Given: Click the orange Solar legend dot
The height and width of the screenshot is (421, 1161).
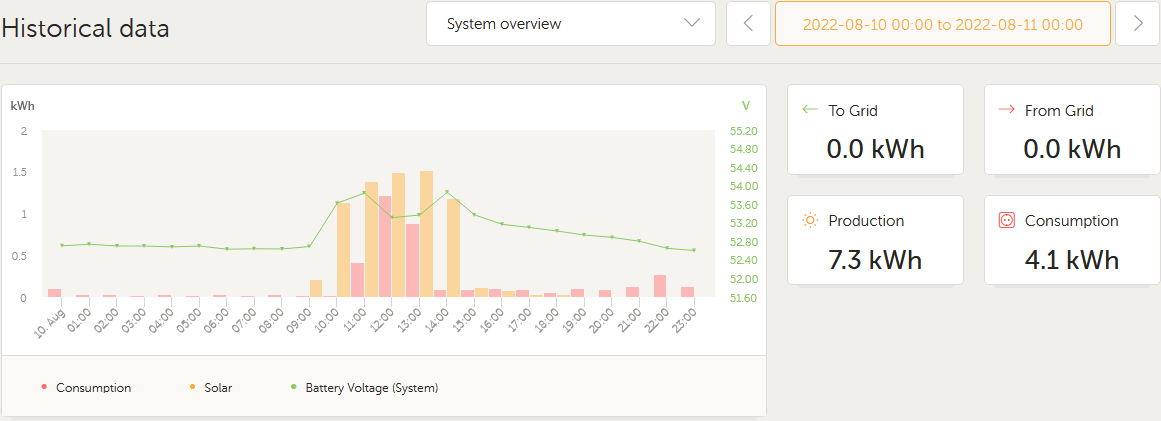Looking at the screenshot, I should pyautogui.click(x=192, y=387).
